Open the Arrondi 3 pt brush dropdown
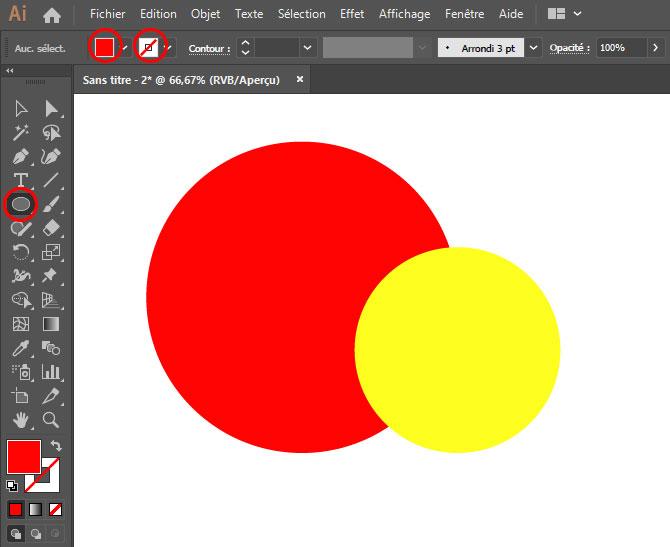Screen dimensions: 670x547 [533, 47]
